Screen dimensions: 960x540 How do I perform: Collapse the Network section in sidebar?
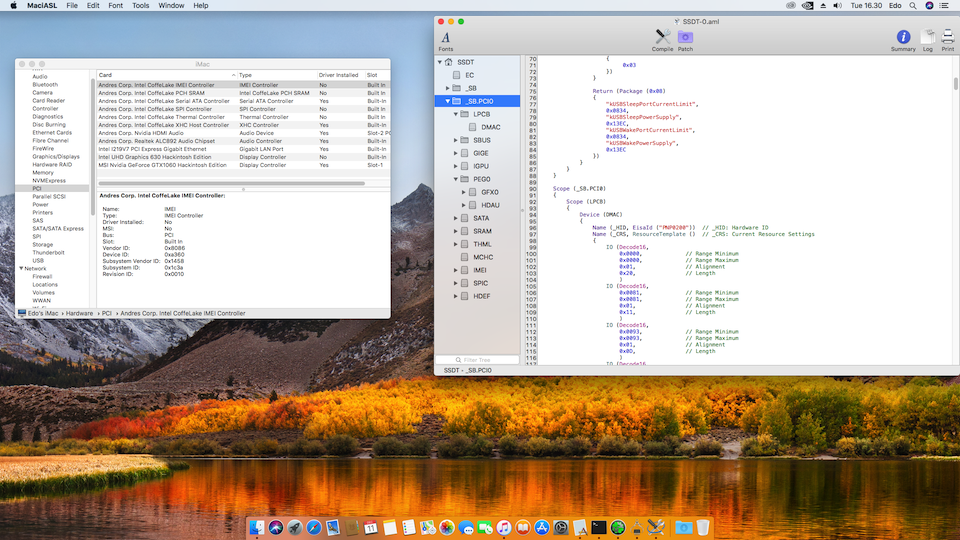coord(21,268)
